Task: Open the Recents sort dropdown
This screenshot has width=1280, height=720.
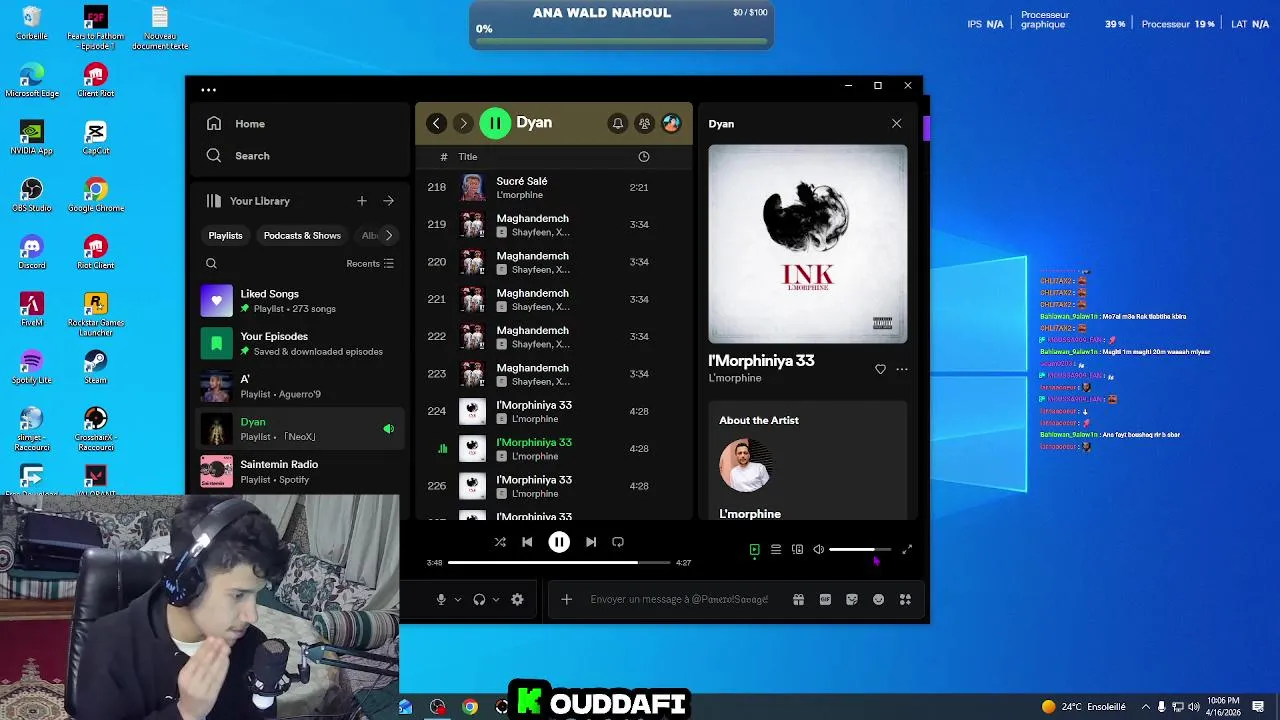Action: tap(370, 264)
